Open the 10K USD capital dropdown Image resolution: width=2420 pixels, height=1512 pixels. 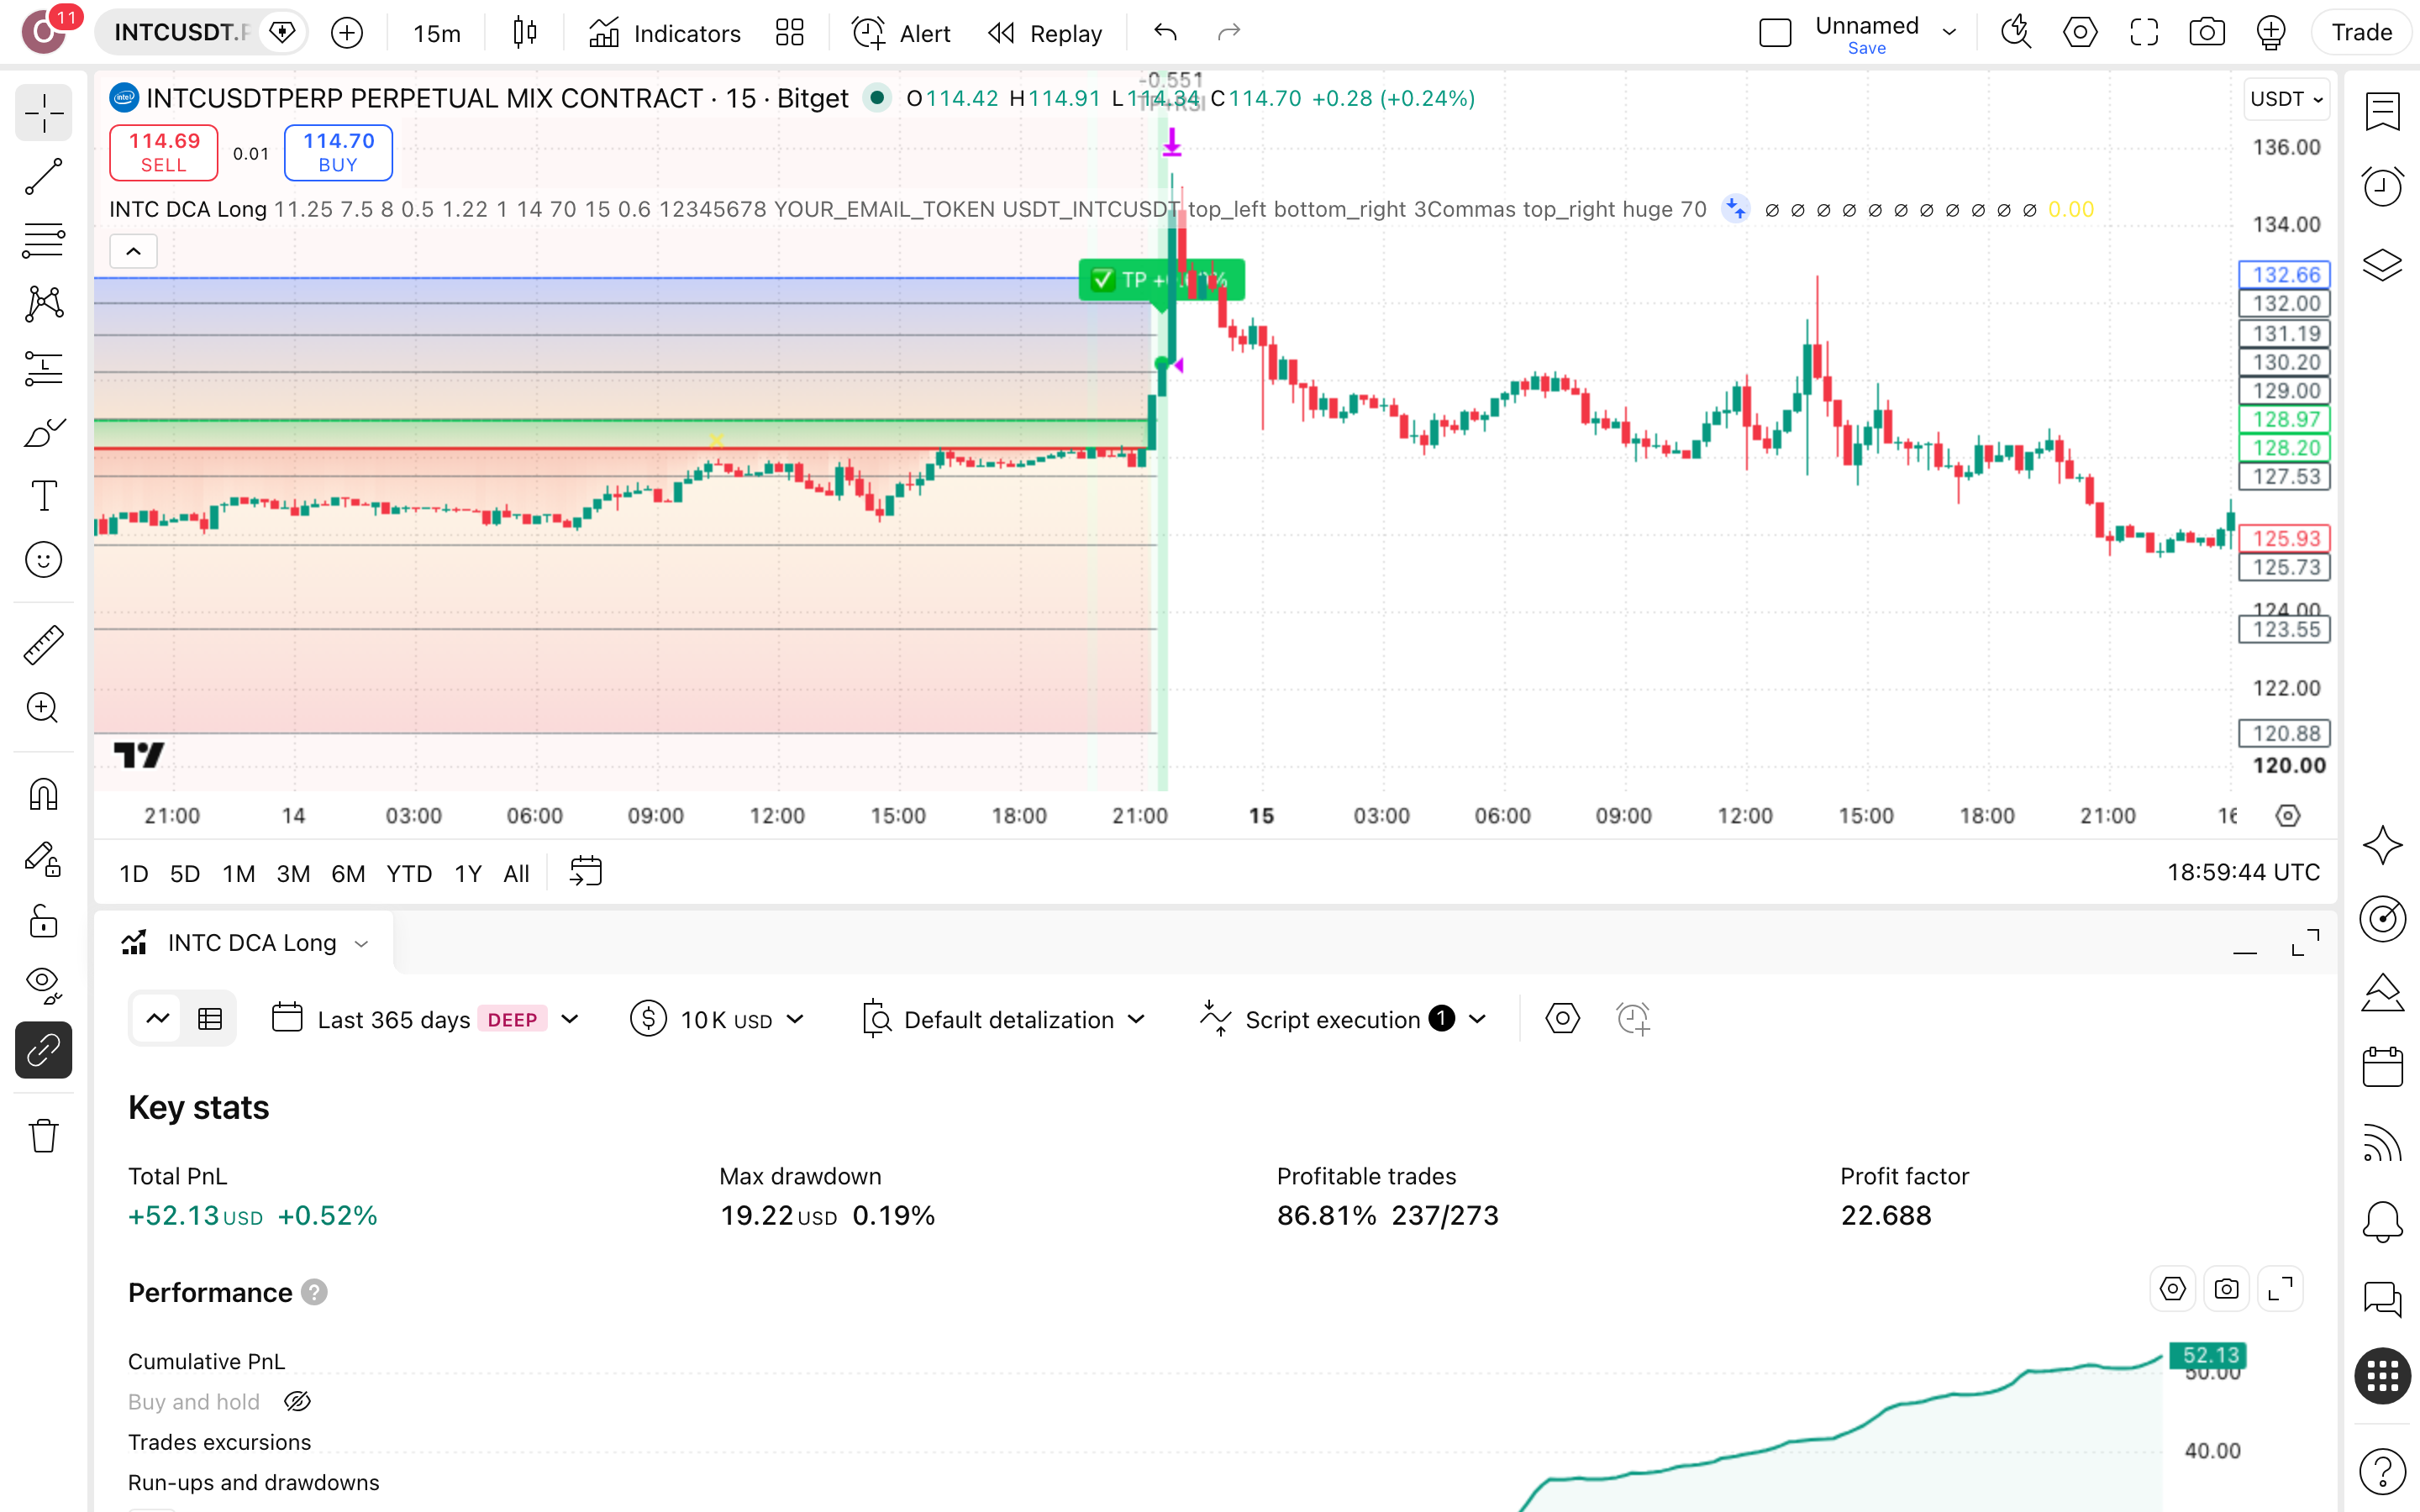[x=717, y=1019]
